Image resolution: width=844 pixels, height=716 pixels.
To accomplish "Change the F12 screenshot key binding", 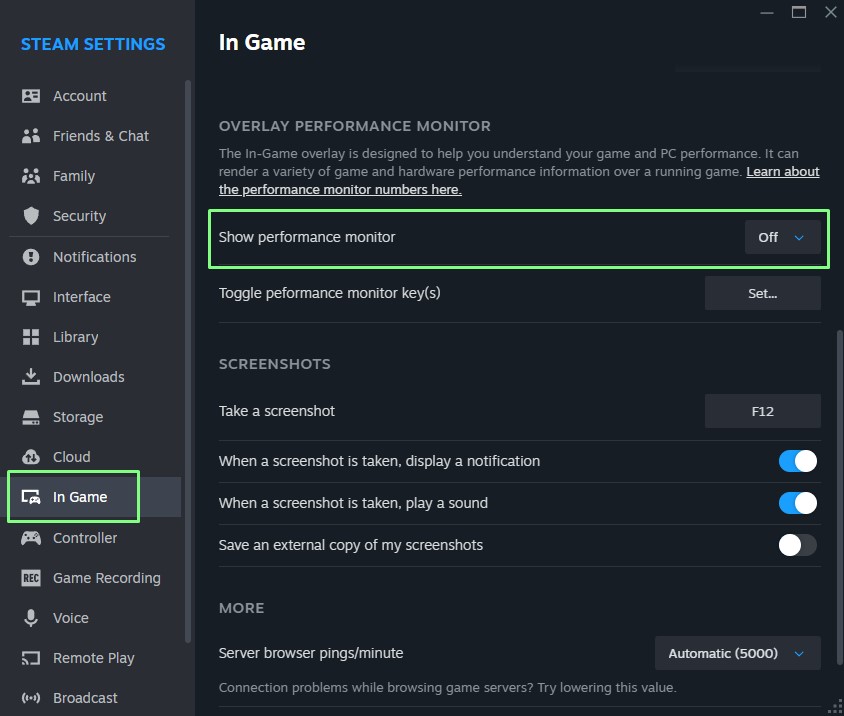I will (763, 411).
